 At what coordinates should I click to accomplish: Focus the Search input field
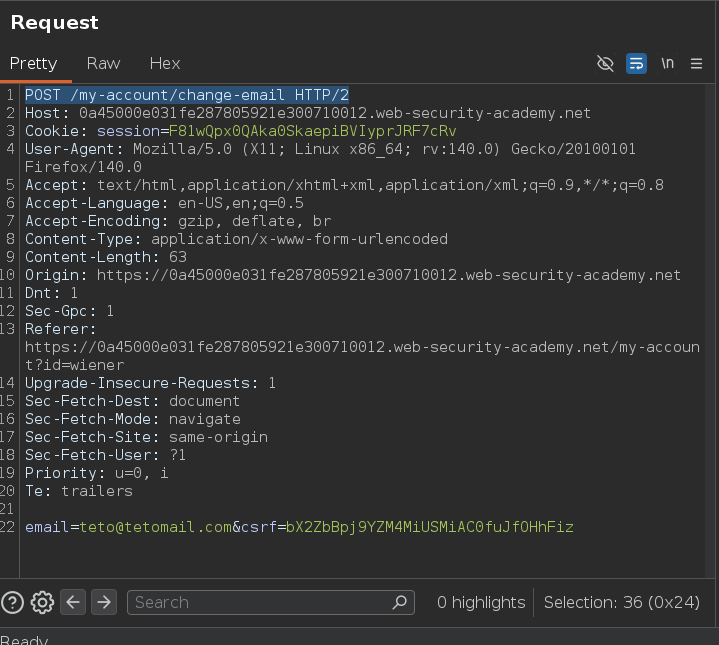(271, 602)
